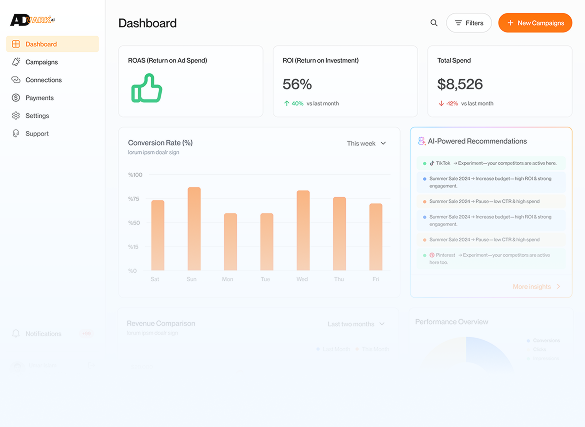Click chevron next to More insights
This screenshot has width=585, height=427.
click(x=559, y=286)
